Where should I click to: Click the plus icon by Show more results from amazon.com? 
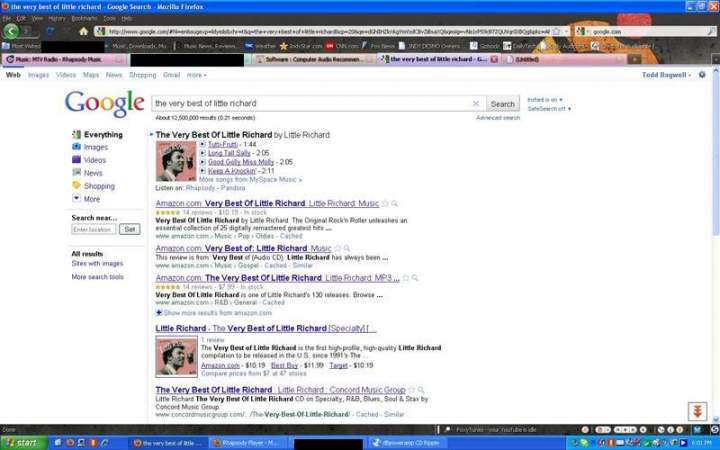pyautogui.click(x=159, y=312)
